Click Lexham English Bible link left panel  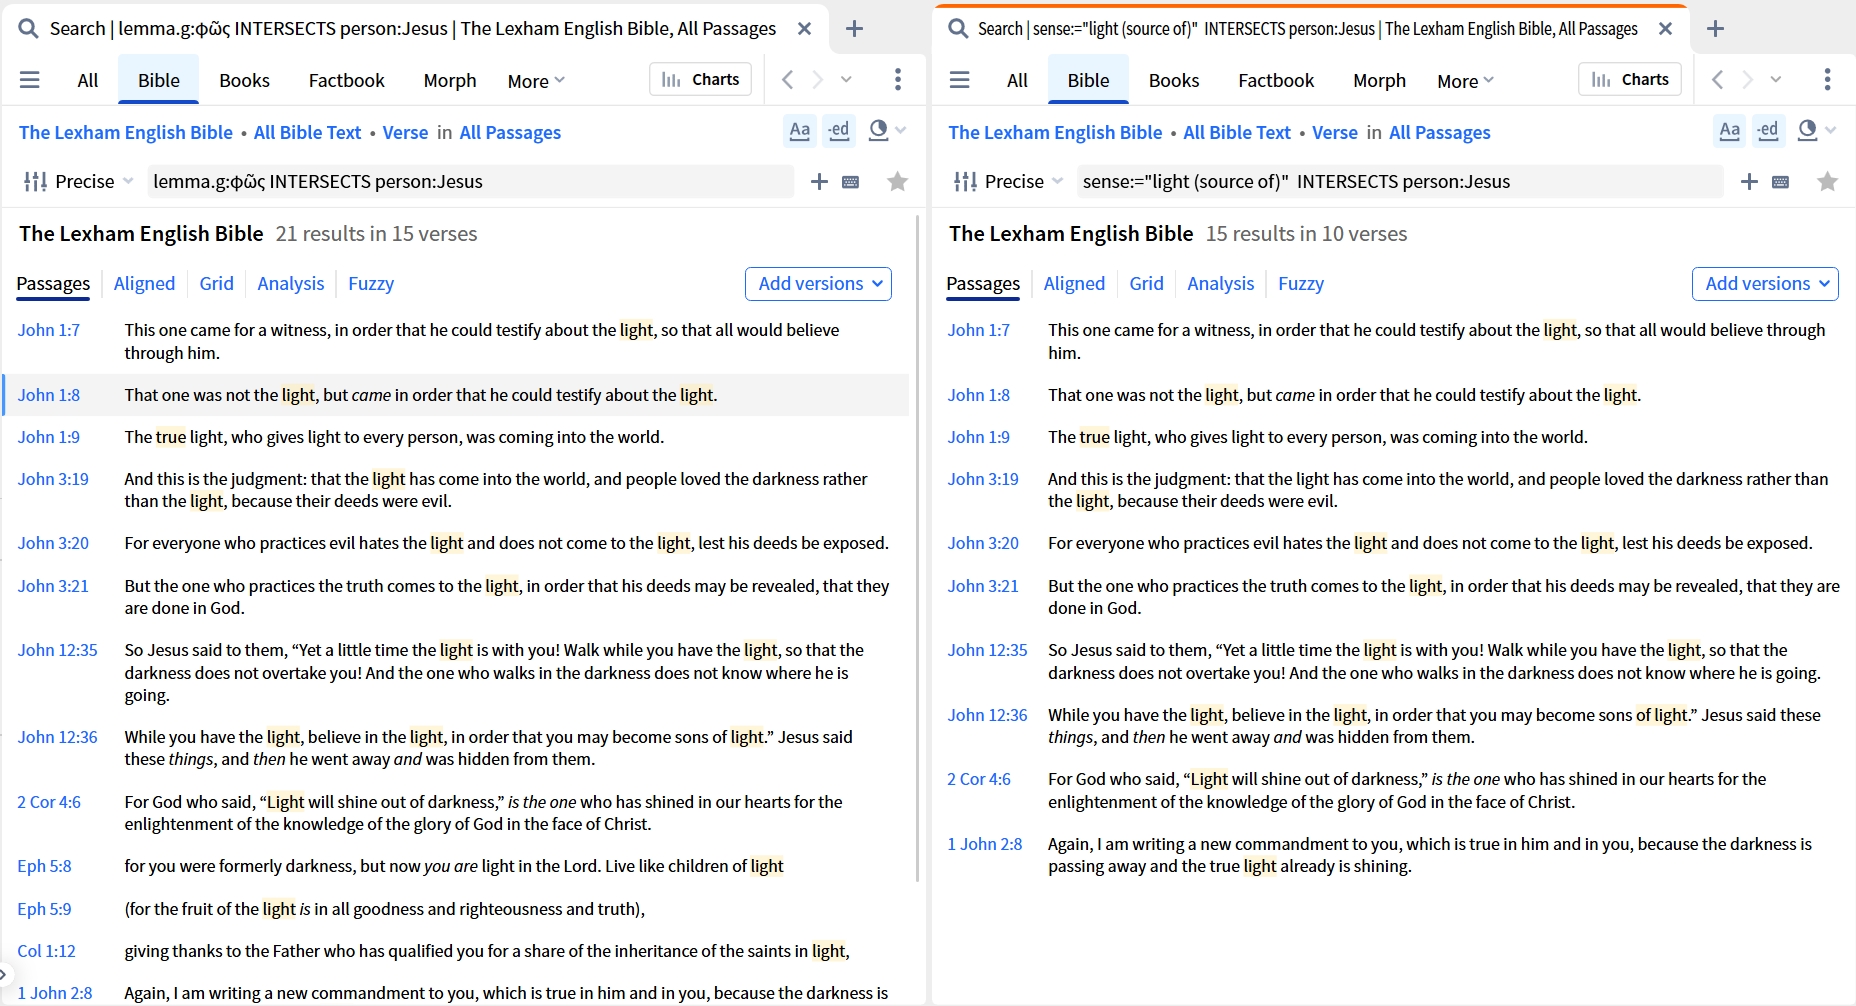126,132
